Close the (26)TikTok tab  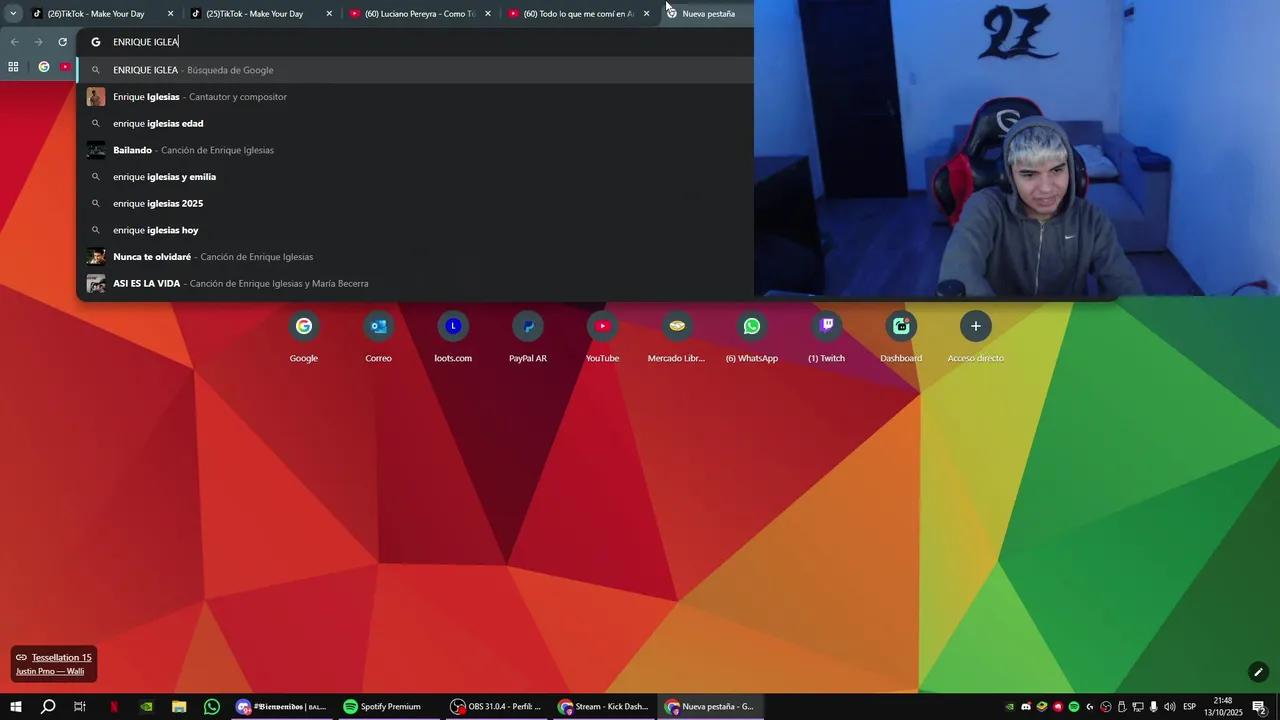170,14
